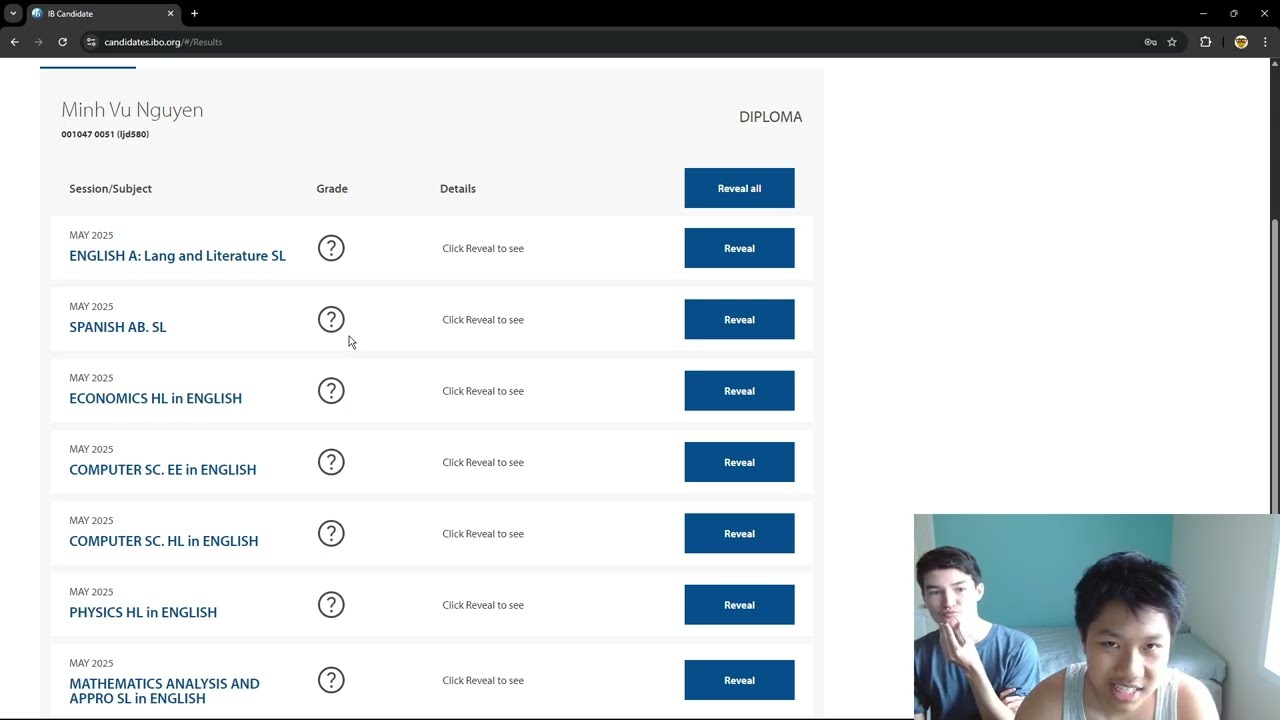The width and height of the screenshot is (1280, 720).
Task: Click question mark grade for Economics HL
Action: [x=331, y=391]
